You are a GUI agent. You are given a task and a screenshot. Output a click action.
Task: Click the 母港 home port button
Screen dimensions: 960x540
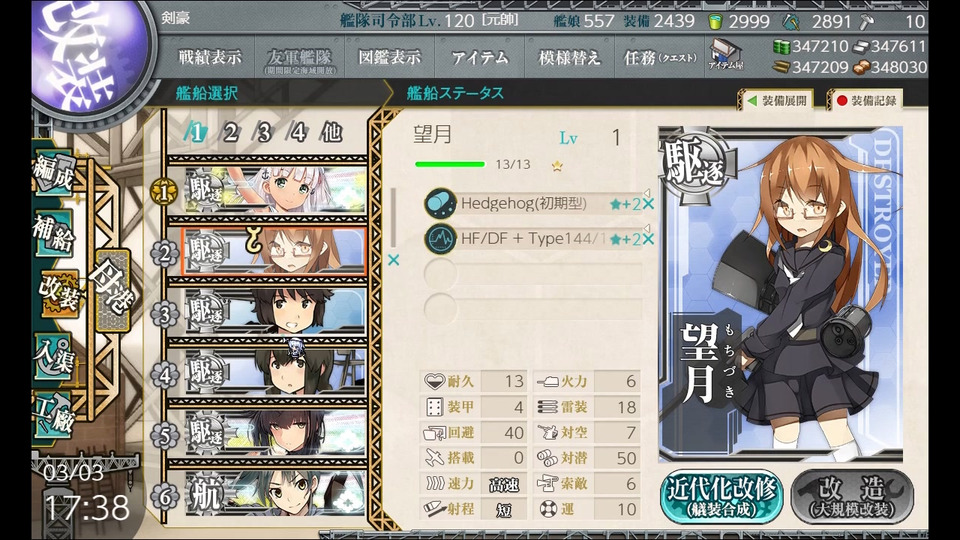tap(112, 291)
